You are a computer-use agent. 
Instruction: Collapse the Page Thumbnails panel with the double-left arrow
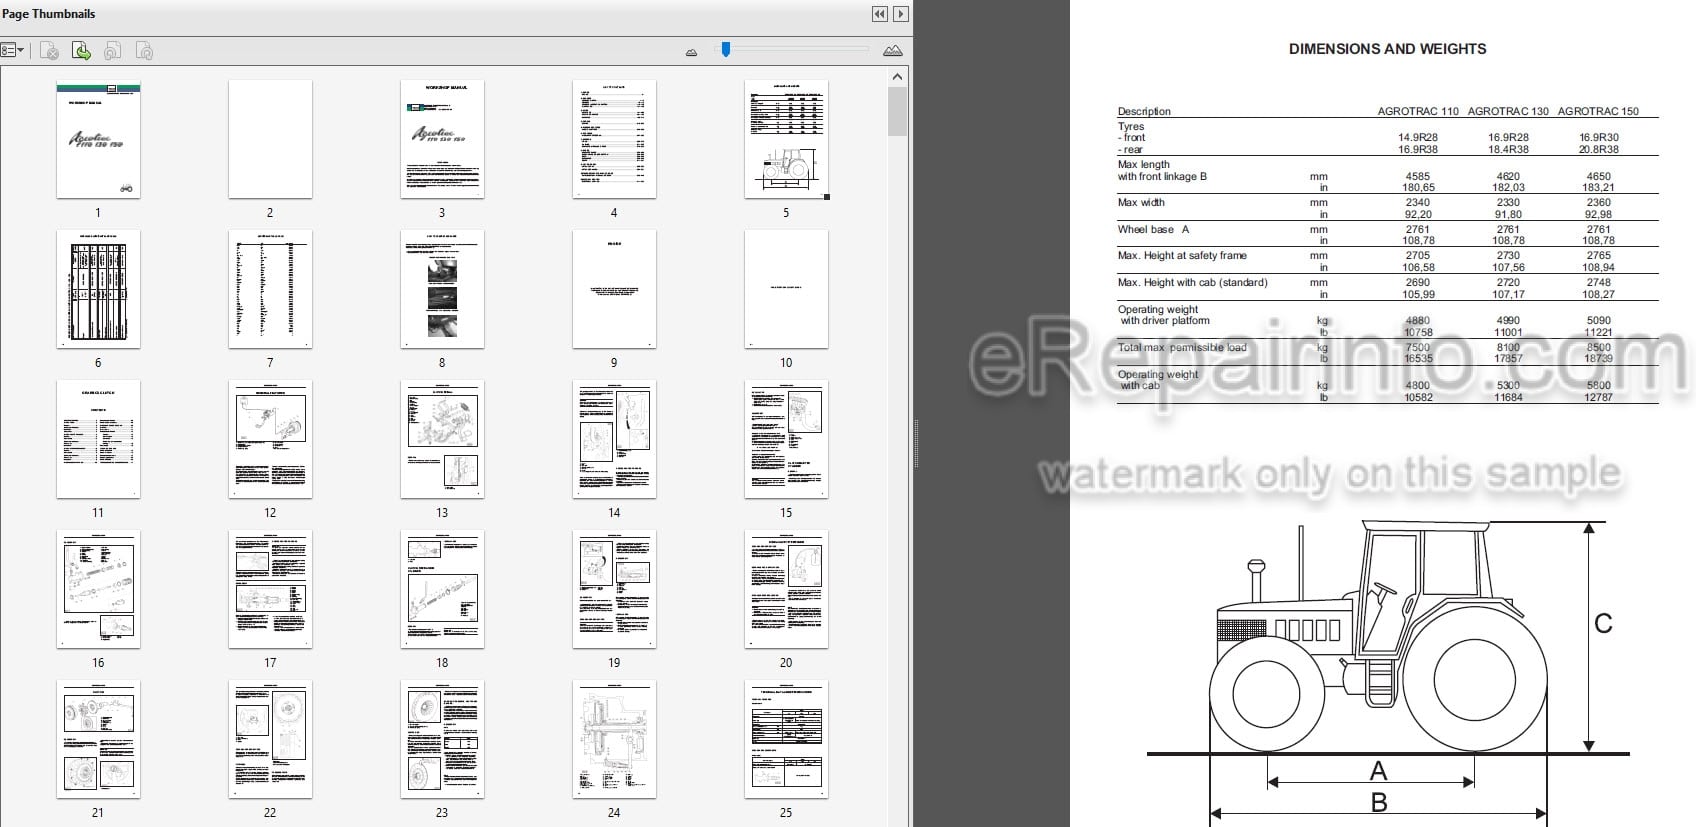click(879, 14)
